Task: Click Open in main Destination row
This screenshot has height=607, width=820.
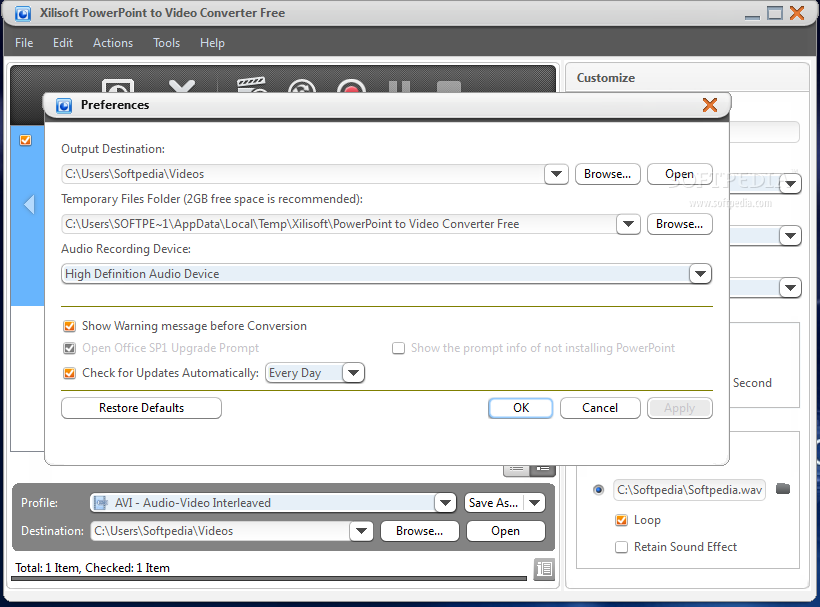Action: tap(506, 531)
